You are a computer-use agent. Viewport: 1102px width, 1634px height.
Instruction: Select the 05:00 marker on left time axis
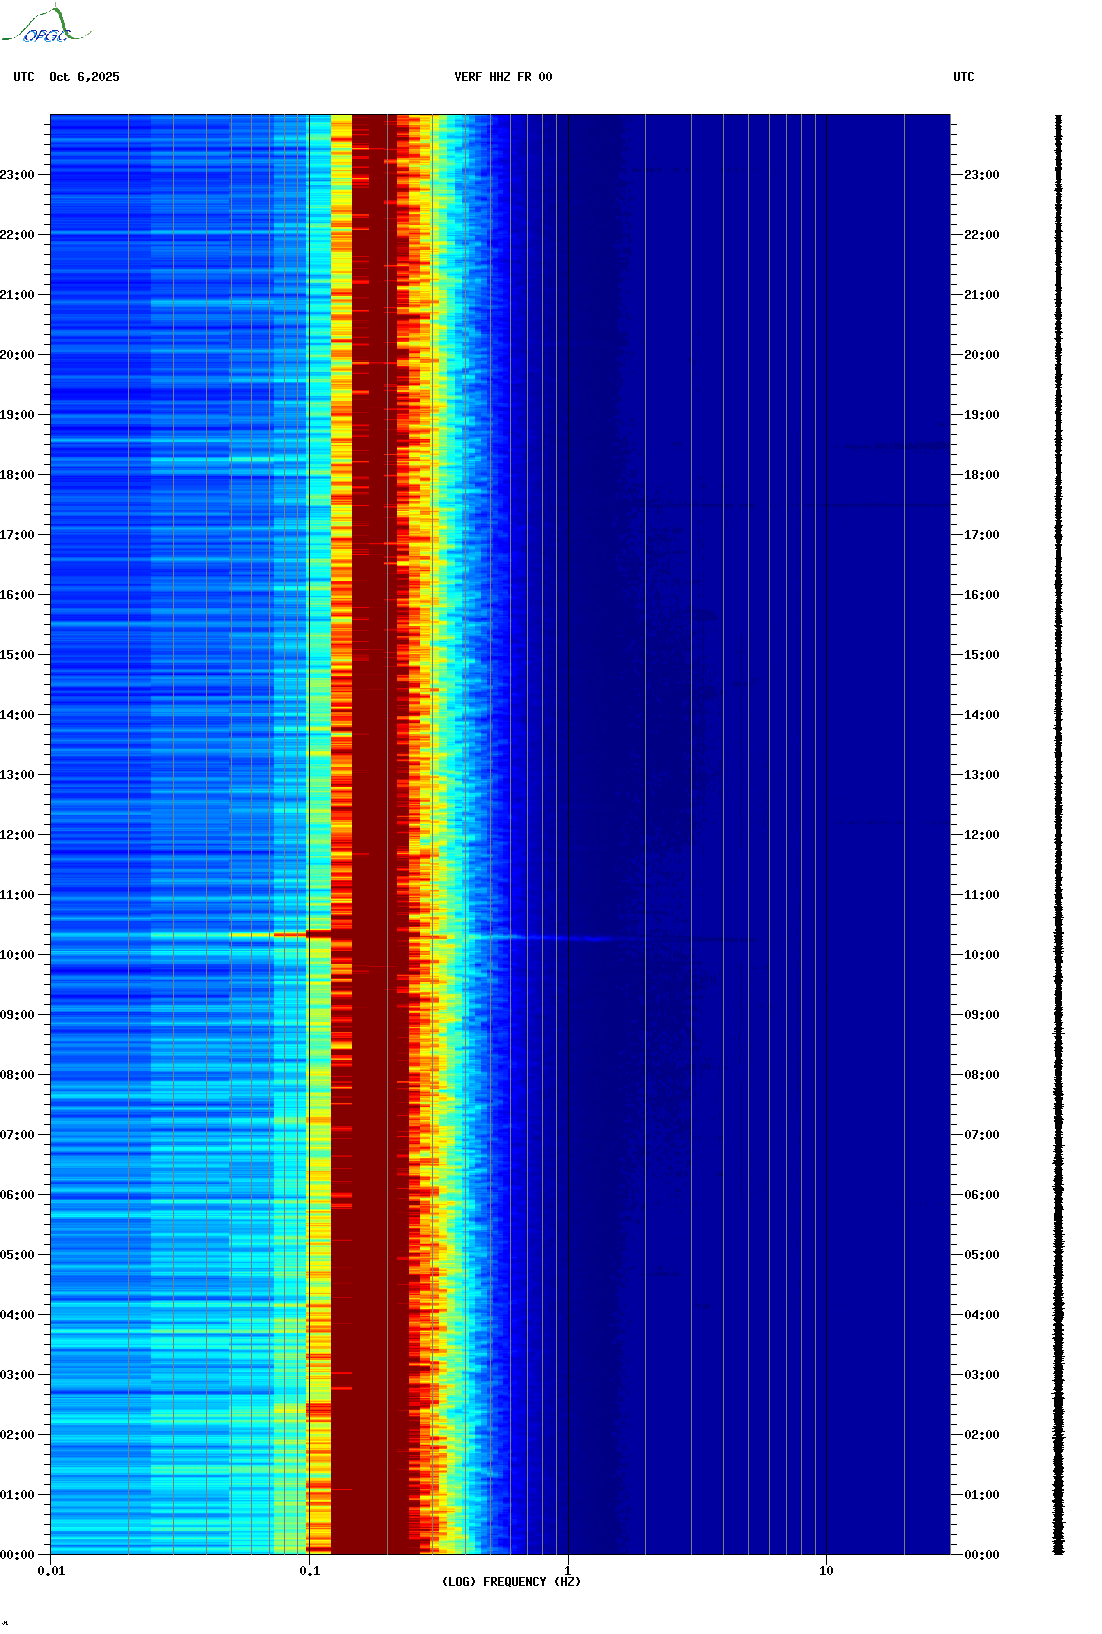18,1255
